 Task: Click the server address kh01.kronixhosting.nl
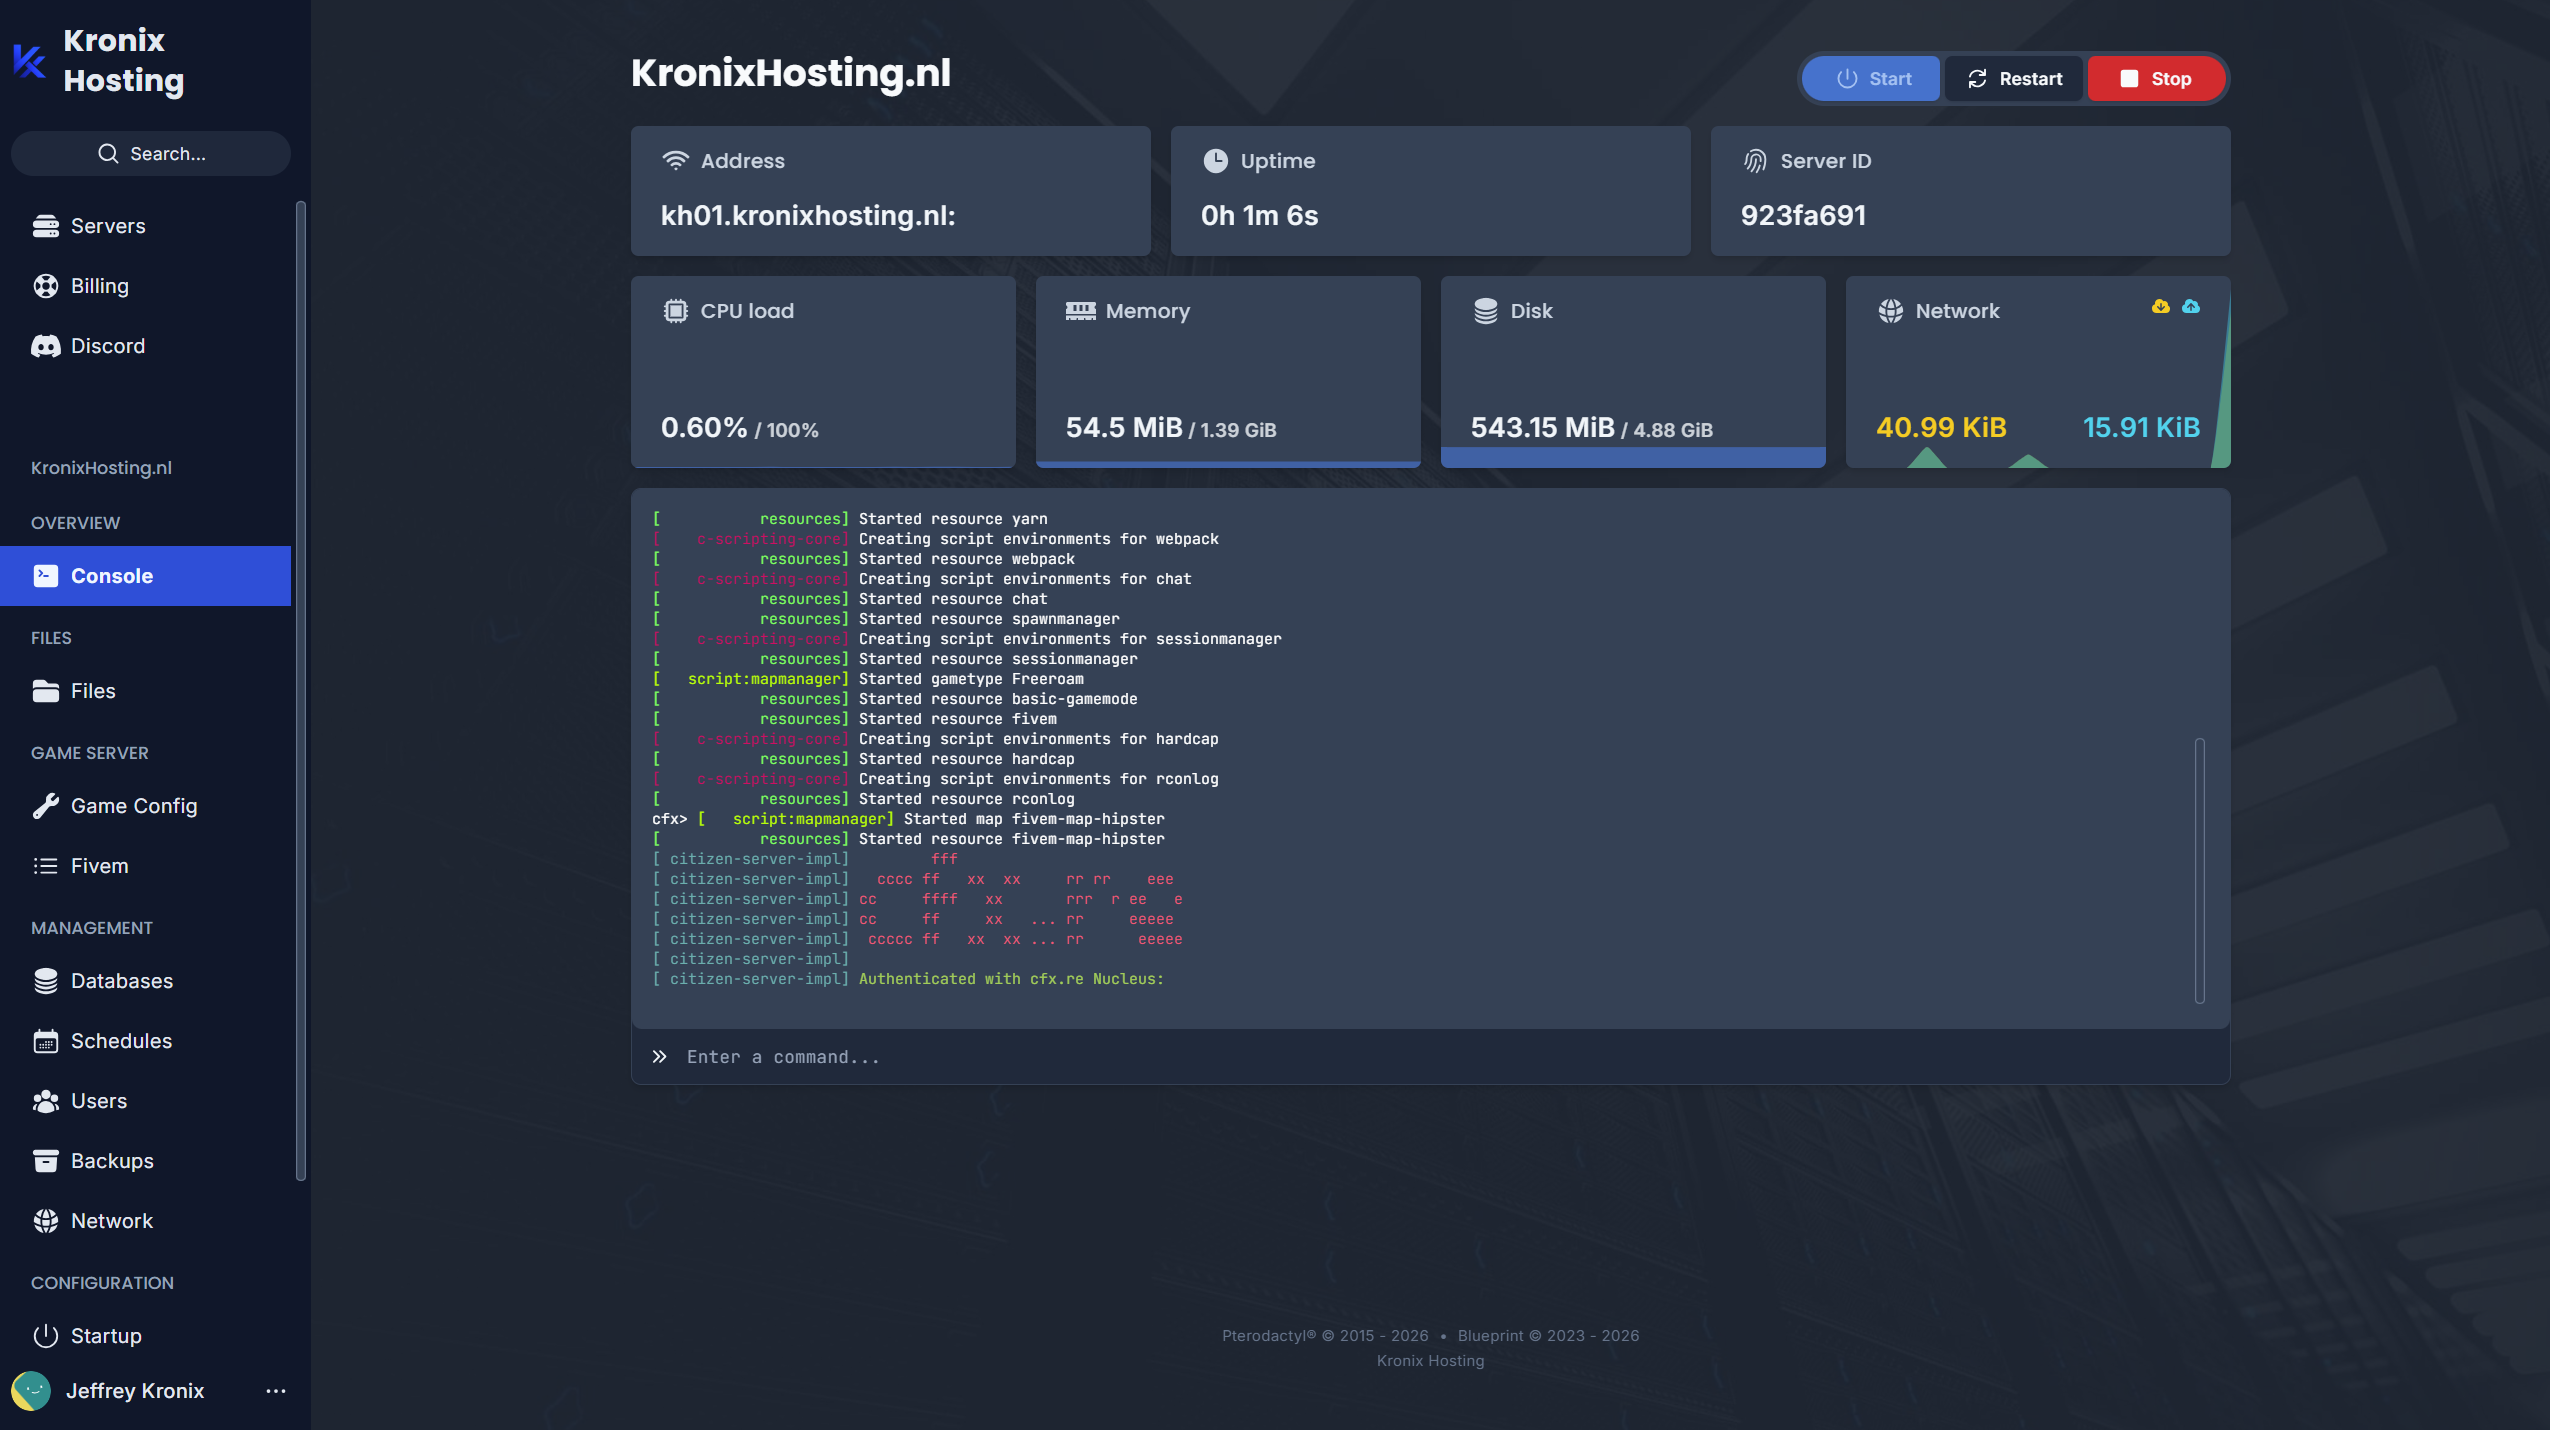click(808, 216)
